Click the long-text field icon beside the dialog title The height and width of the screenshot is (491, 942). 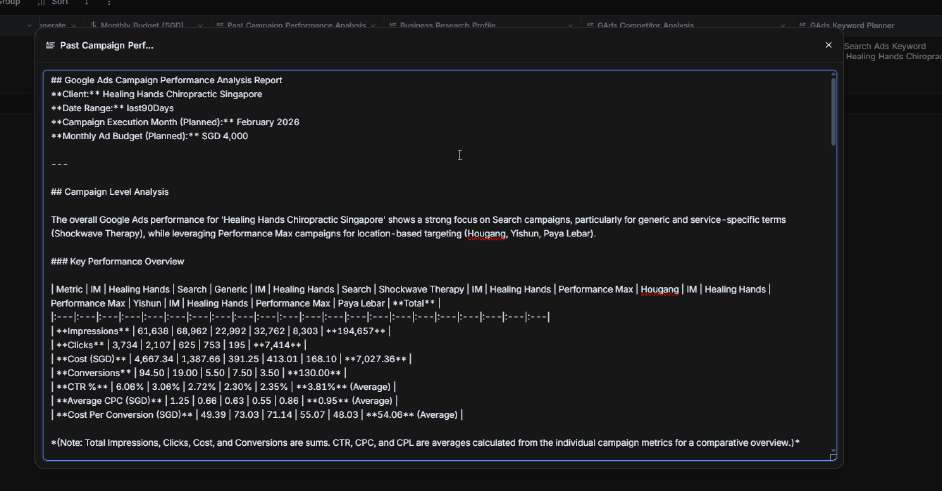point(50,46)
